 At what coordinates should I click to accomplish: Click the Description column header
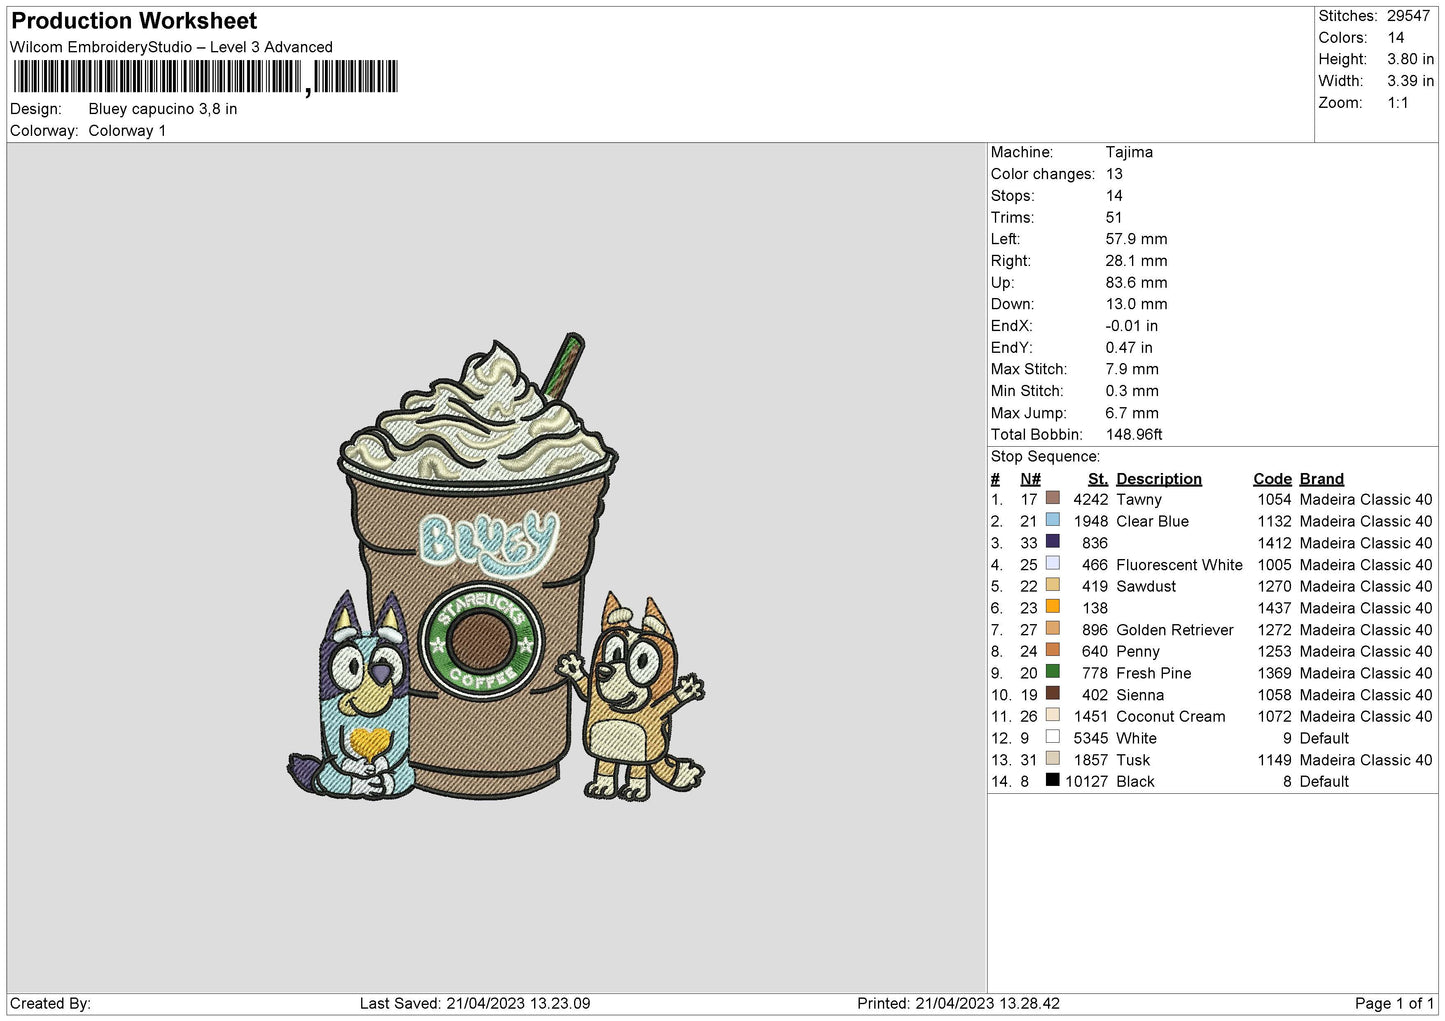coord(1158,479)
